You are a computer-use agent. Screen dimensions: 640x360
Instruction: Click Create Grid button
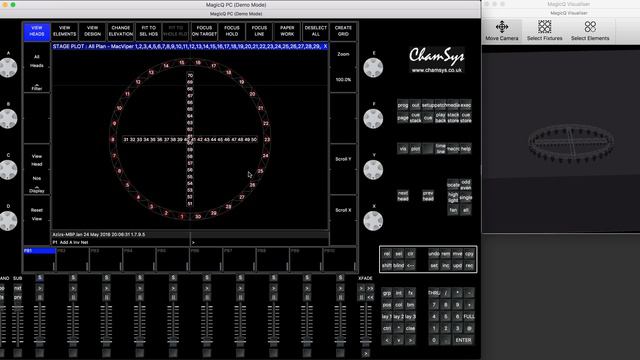coord(343,31)
